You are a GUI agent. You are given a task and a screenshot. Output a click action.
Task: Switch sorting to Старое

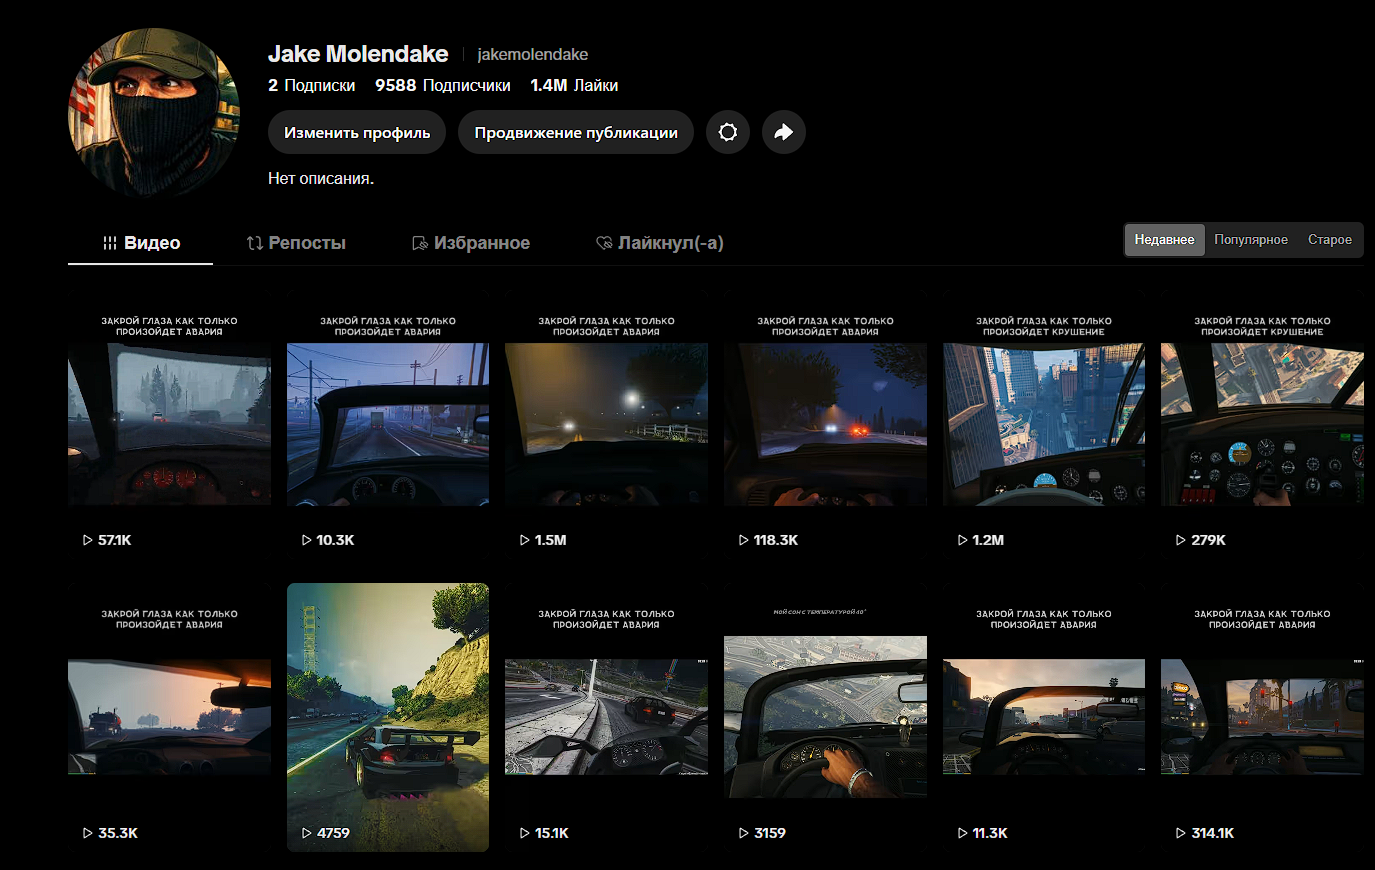click(1330, 240)
